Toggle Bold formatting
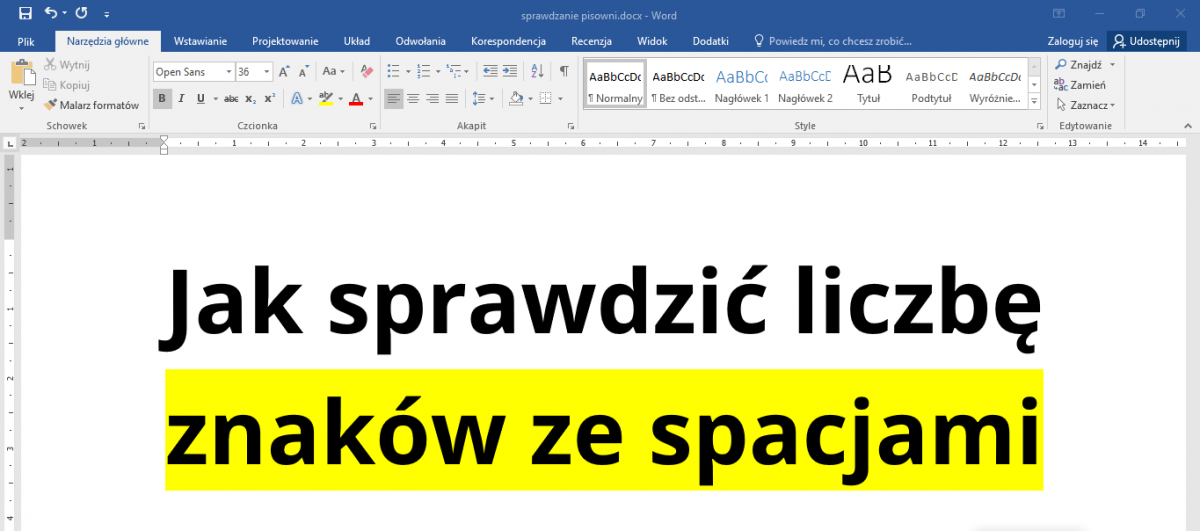Screen dimensions: 1200x531 (162, 98)
